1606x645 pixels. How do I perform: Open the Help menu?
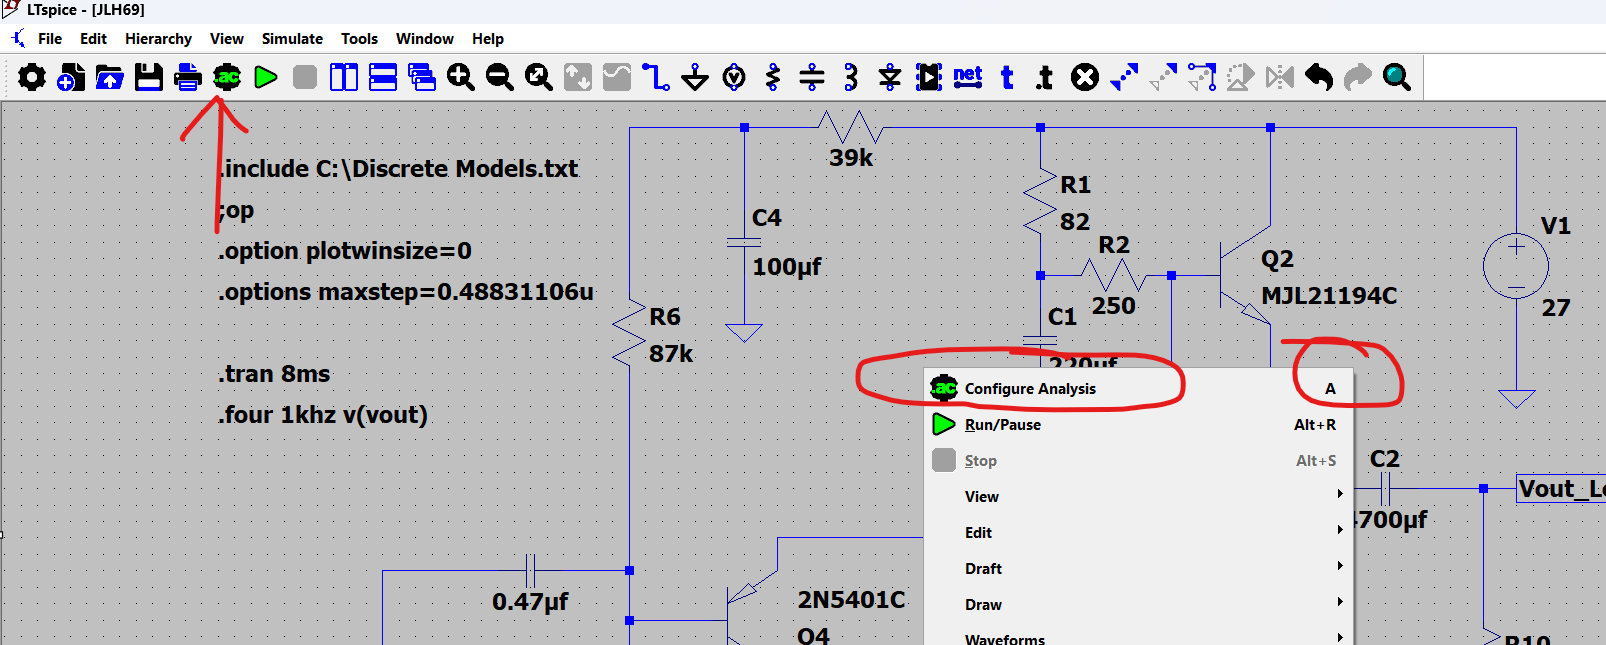488,39
